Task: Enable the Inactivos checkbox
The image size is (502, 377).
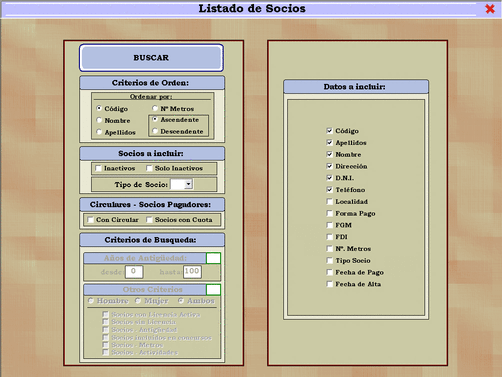Action: pyautogui.click(x=98, y=168)
